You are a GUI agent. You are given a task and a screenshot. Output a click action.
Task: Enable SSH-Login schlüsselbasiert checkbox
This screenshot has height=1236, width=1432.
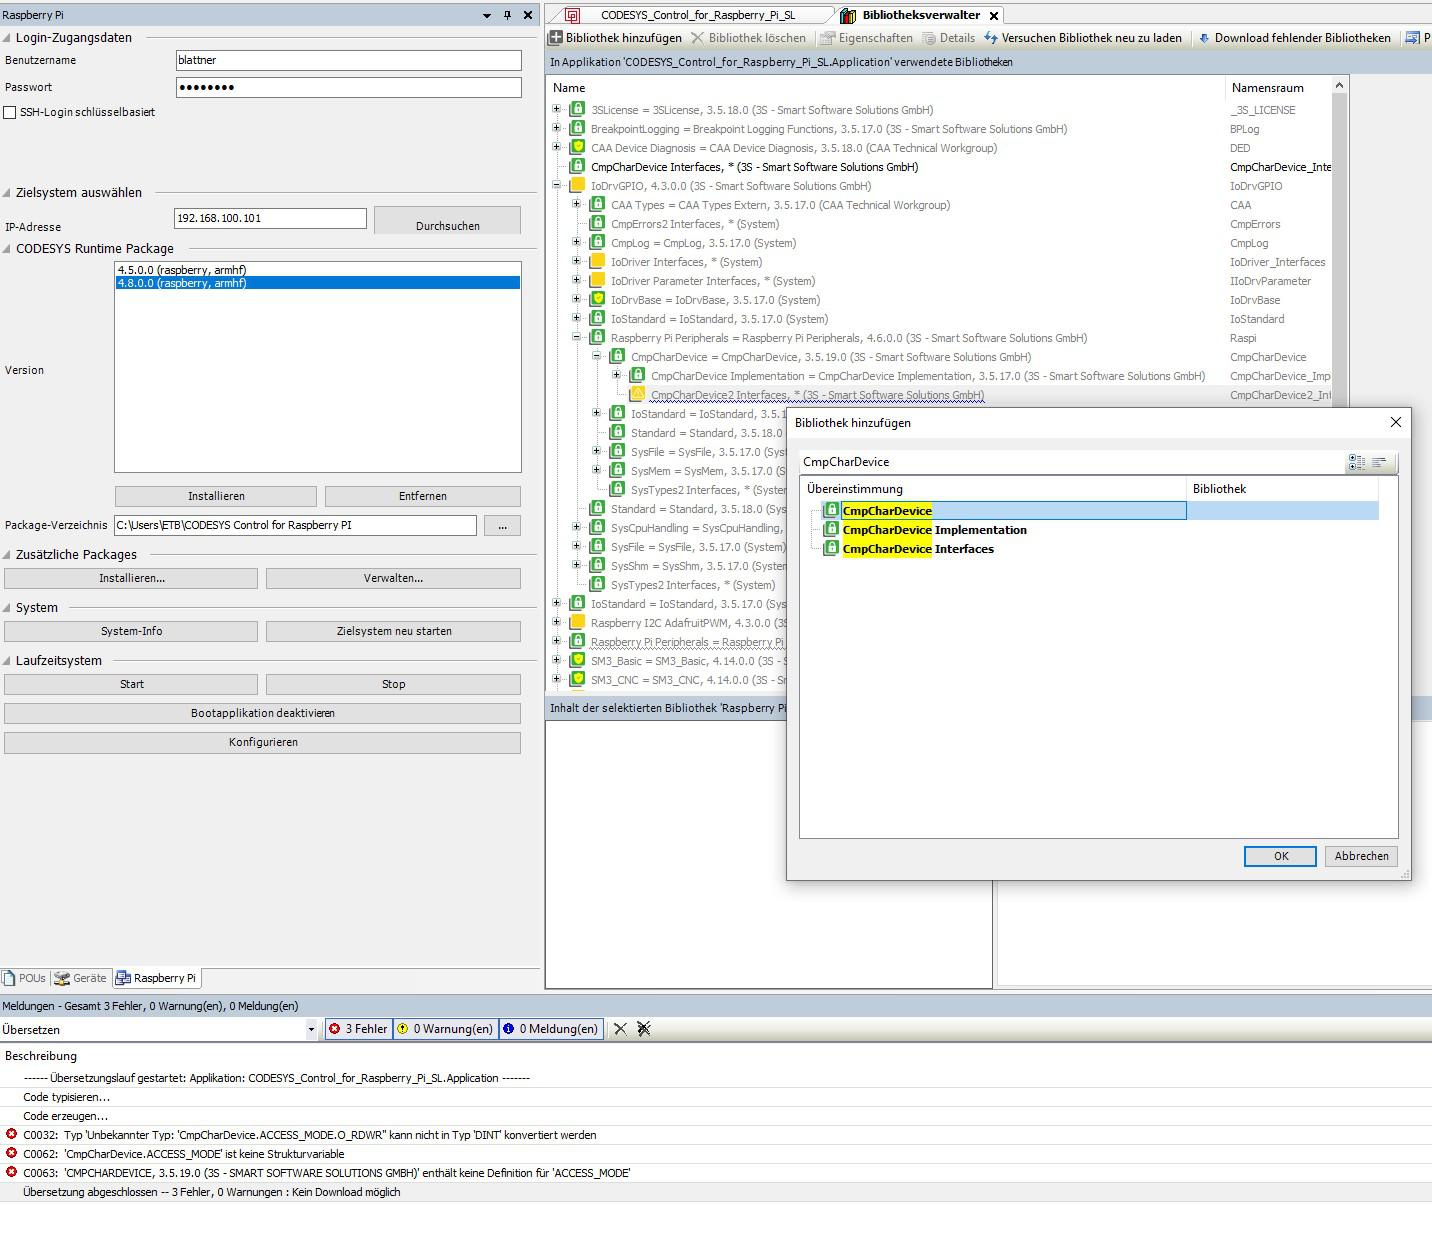tap(9, 112)
